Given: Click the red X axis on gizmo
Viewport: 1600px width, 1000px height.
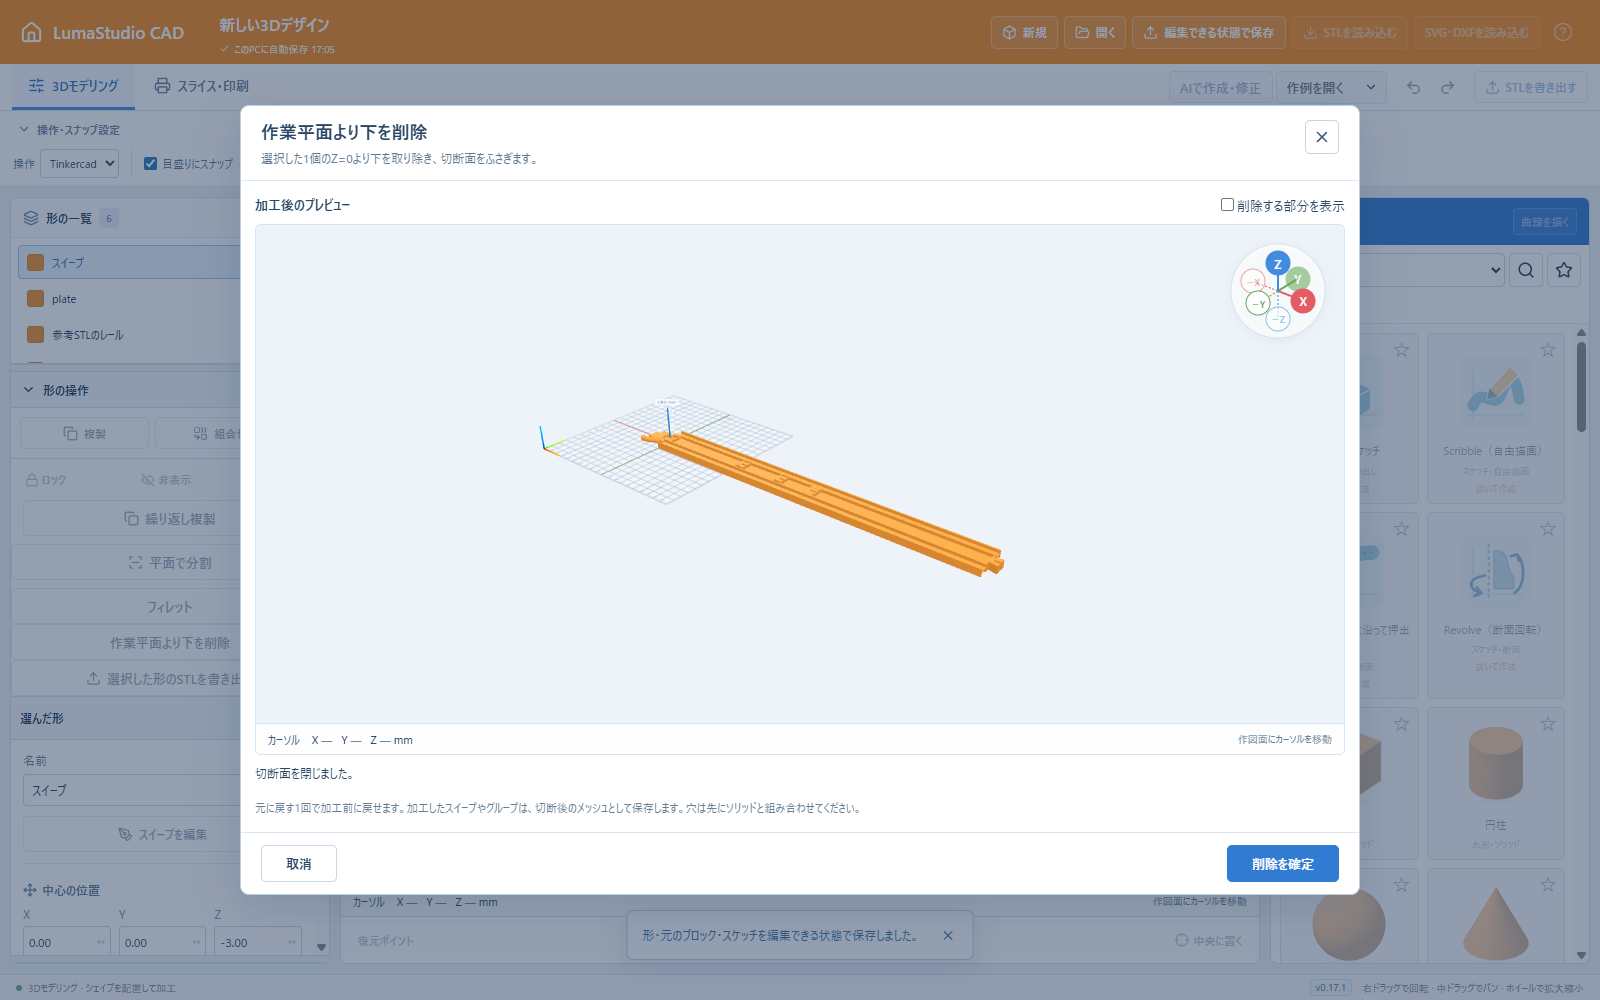Looking at the screenshot, I should pos(1302,301).
